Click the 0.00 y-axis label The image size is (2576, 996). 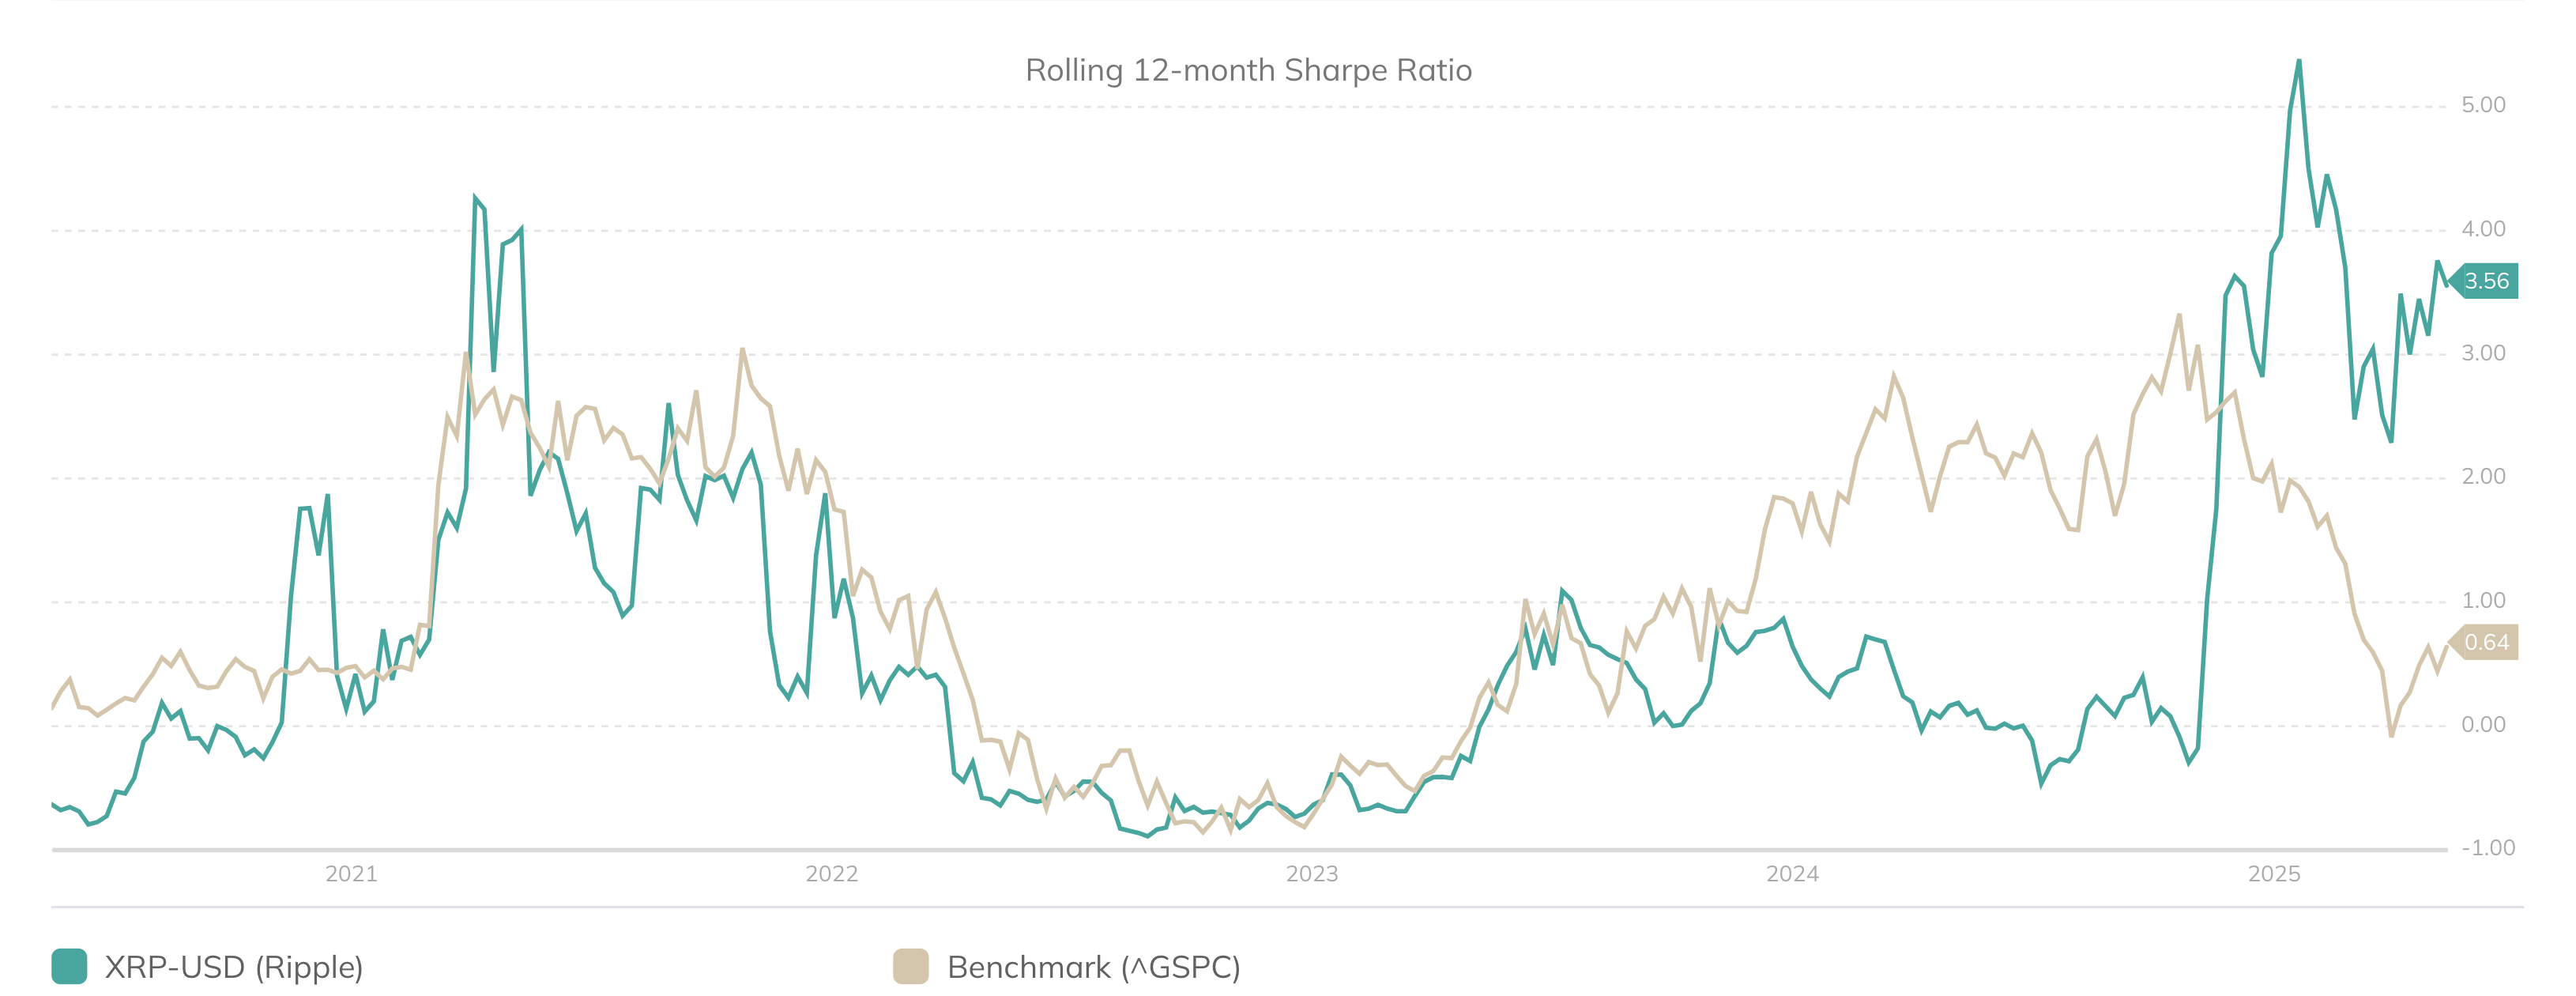coord(2483,724)
